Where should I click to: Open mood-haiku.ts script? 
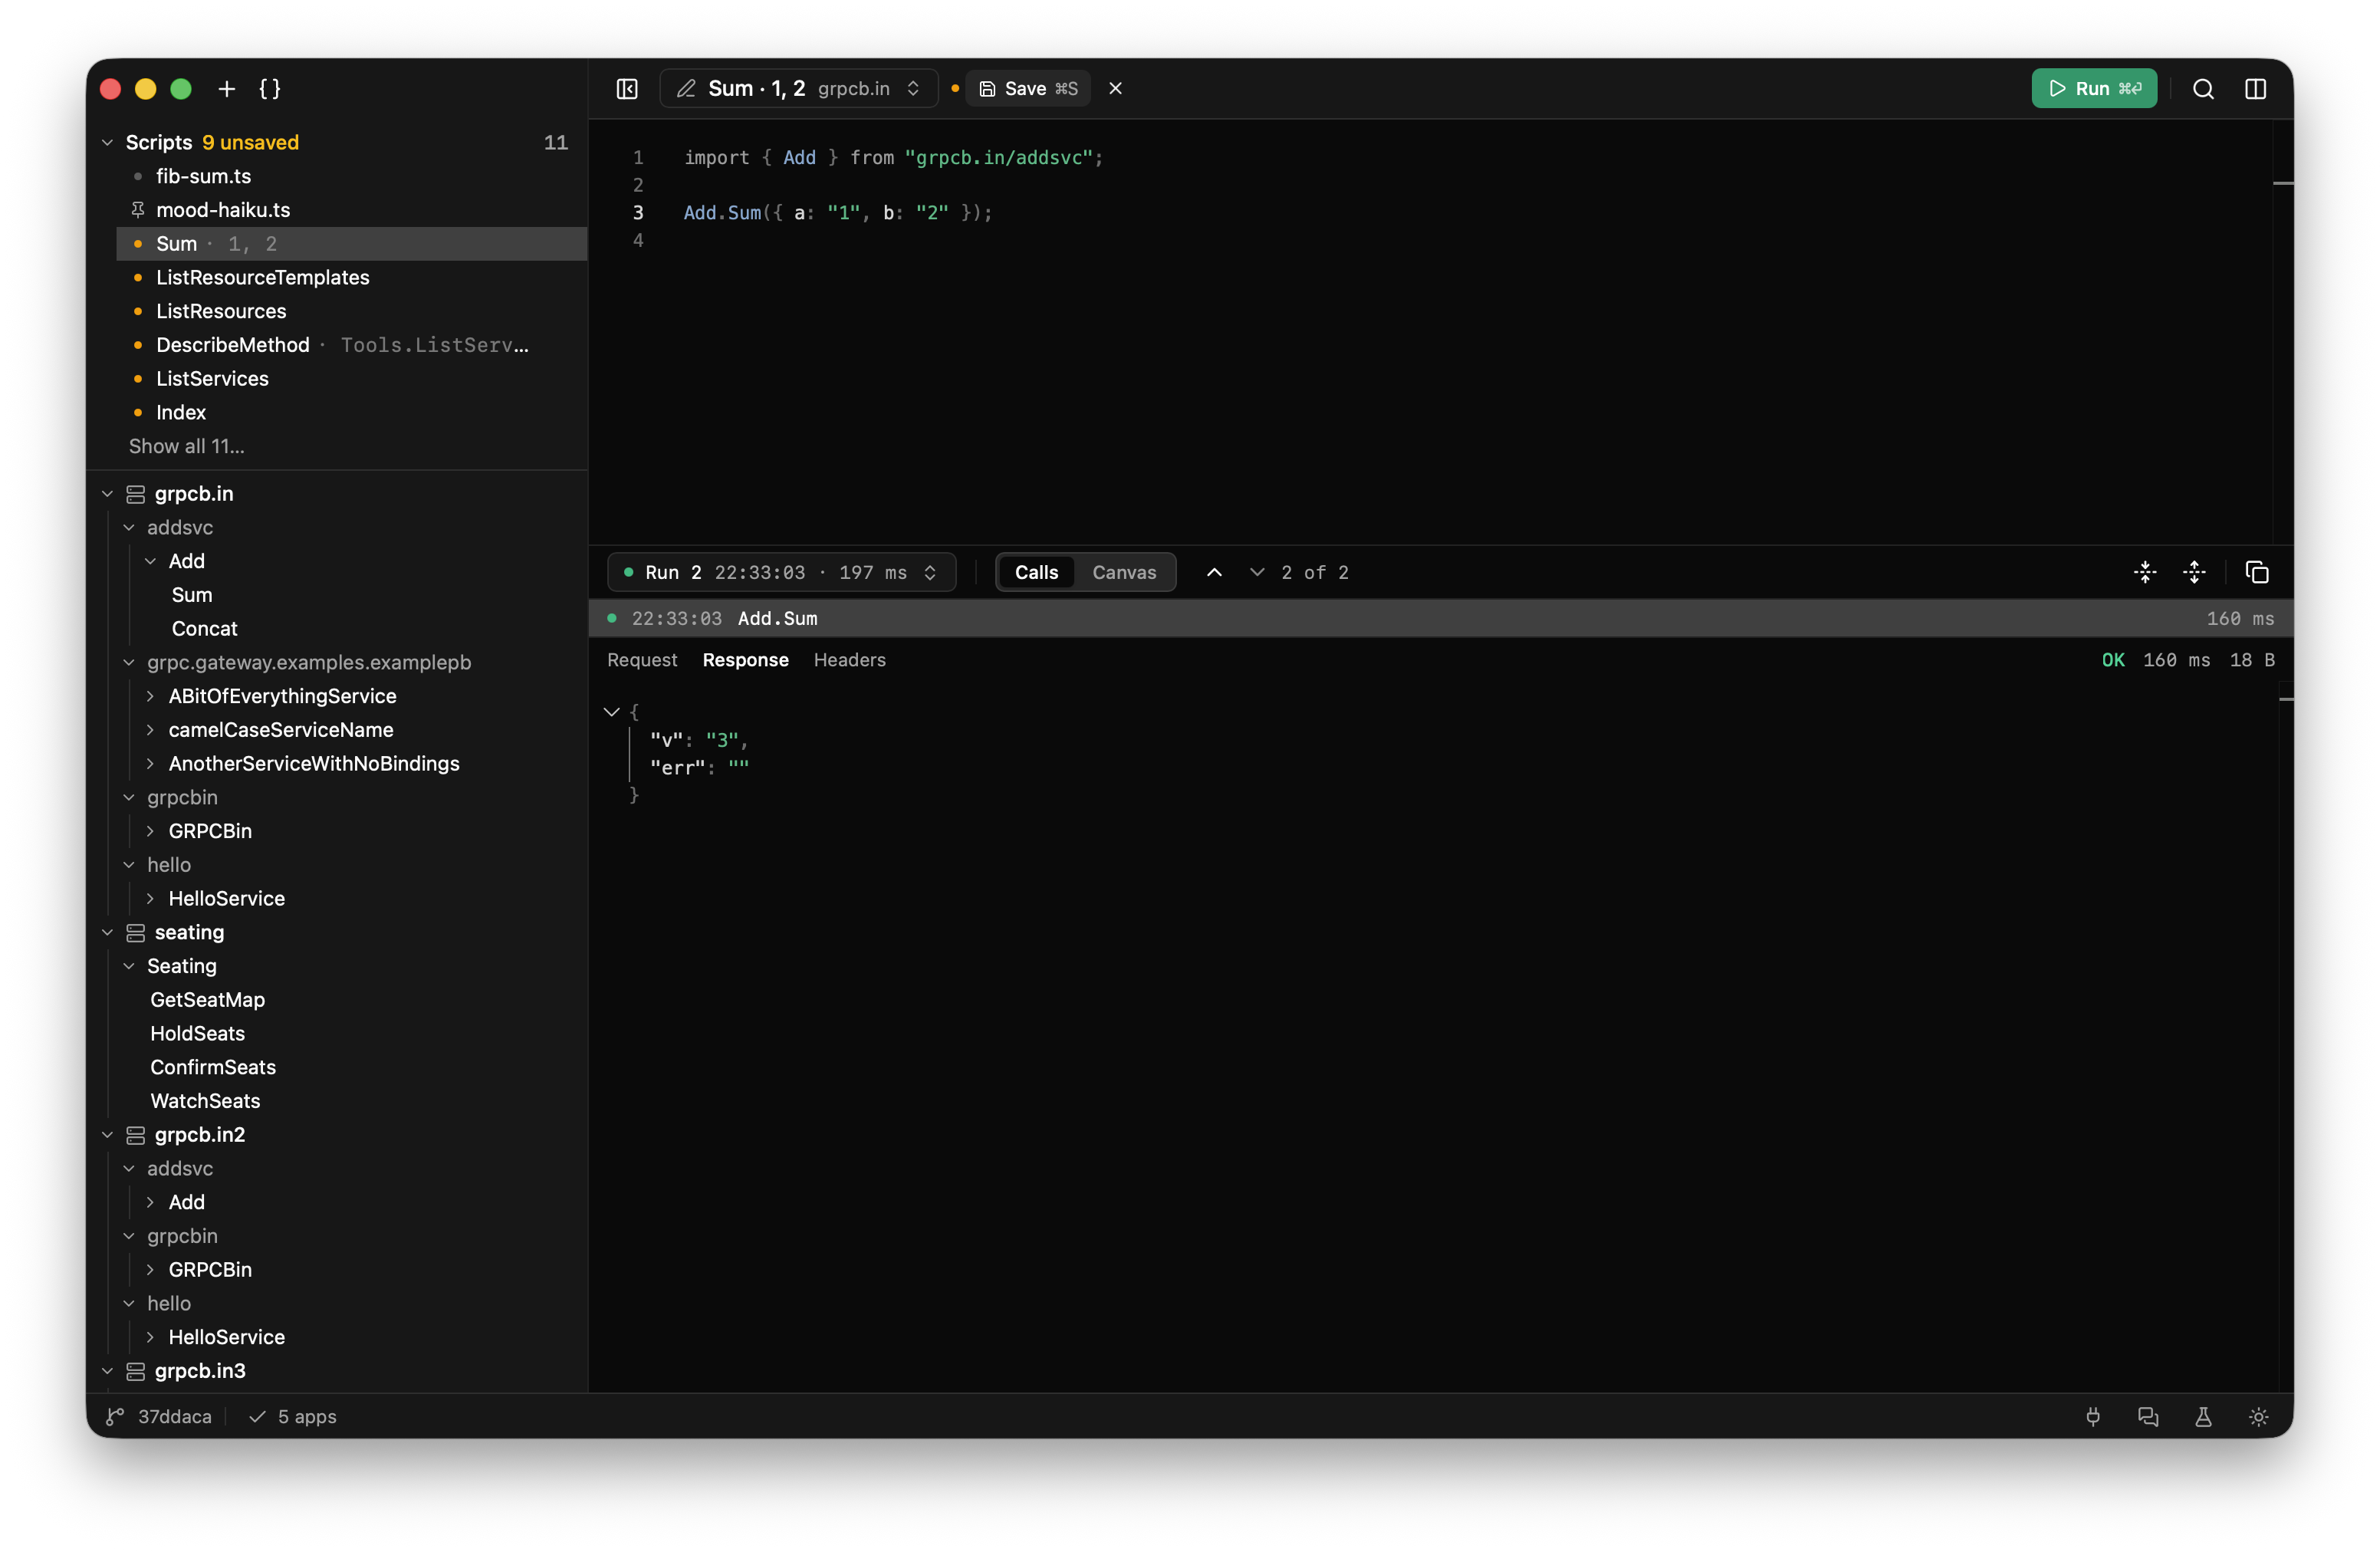(351, 210)
